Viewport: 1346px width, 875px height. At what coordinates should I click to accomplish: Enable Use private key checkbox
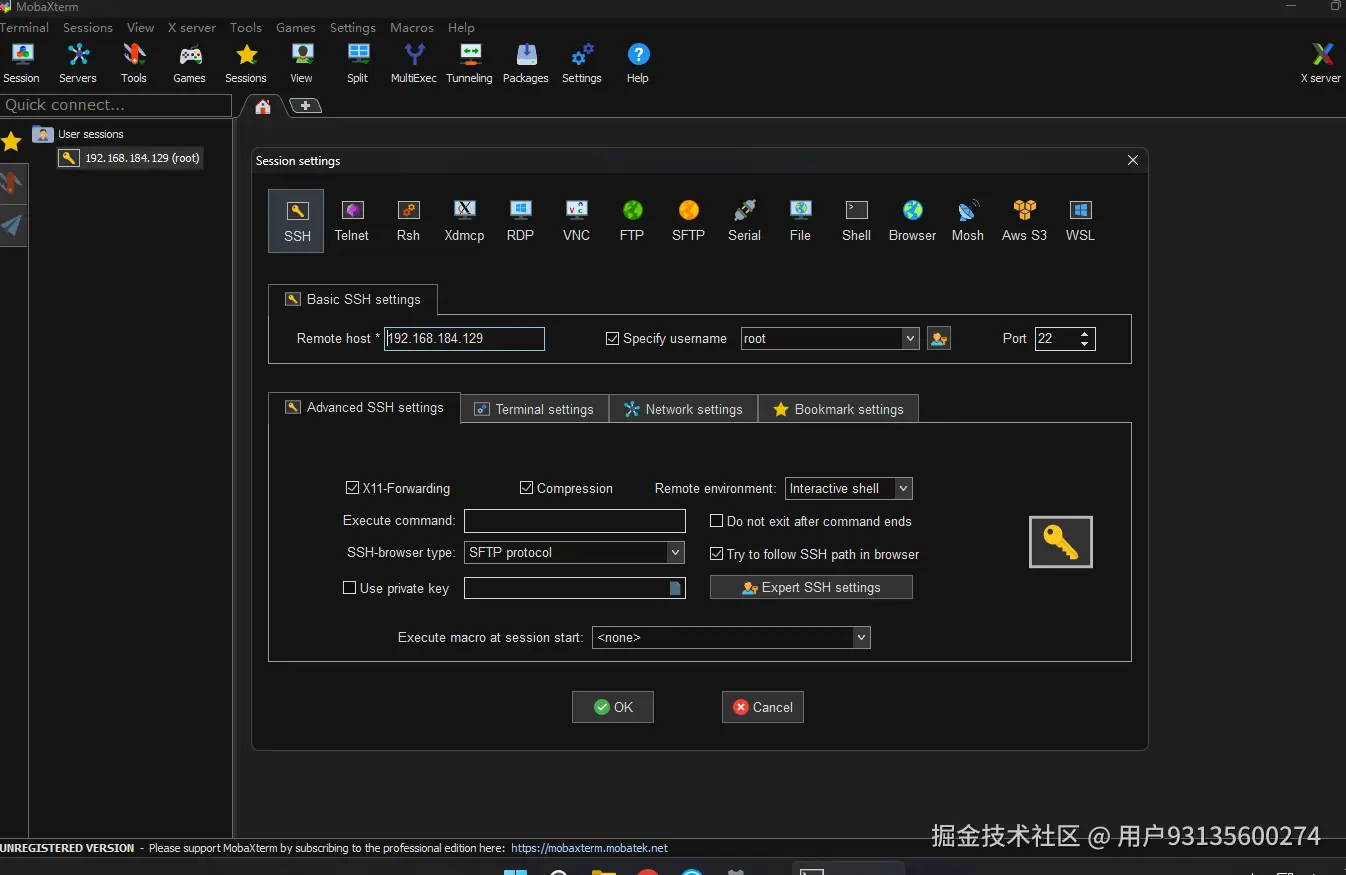(349, 588)
